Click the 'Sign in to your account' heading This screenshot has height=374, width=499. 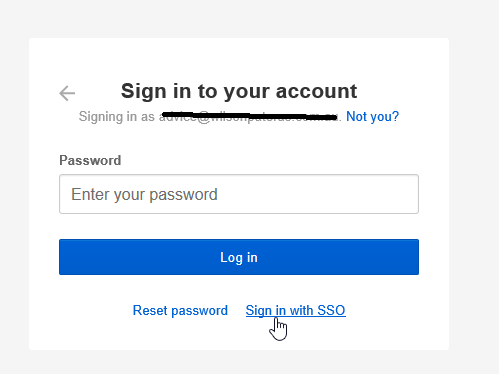click(239, 91)
